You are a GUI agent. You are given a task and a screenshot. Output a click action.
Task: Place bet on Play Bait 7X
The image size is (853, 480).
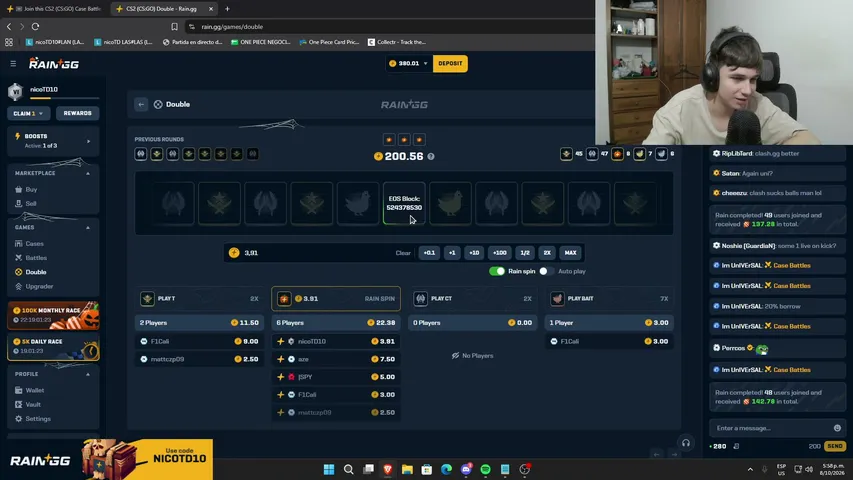coord(609,299)
